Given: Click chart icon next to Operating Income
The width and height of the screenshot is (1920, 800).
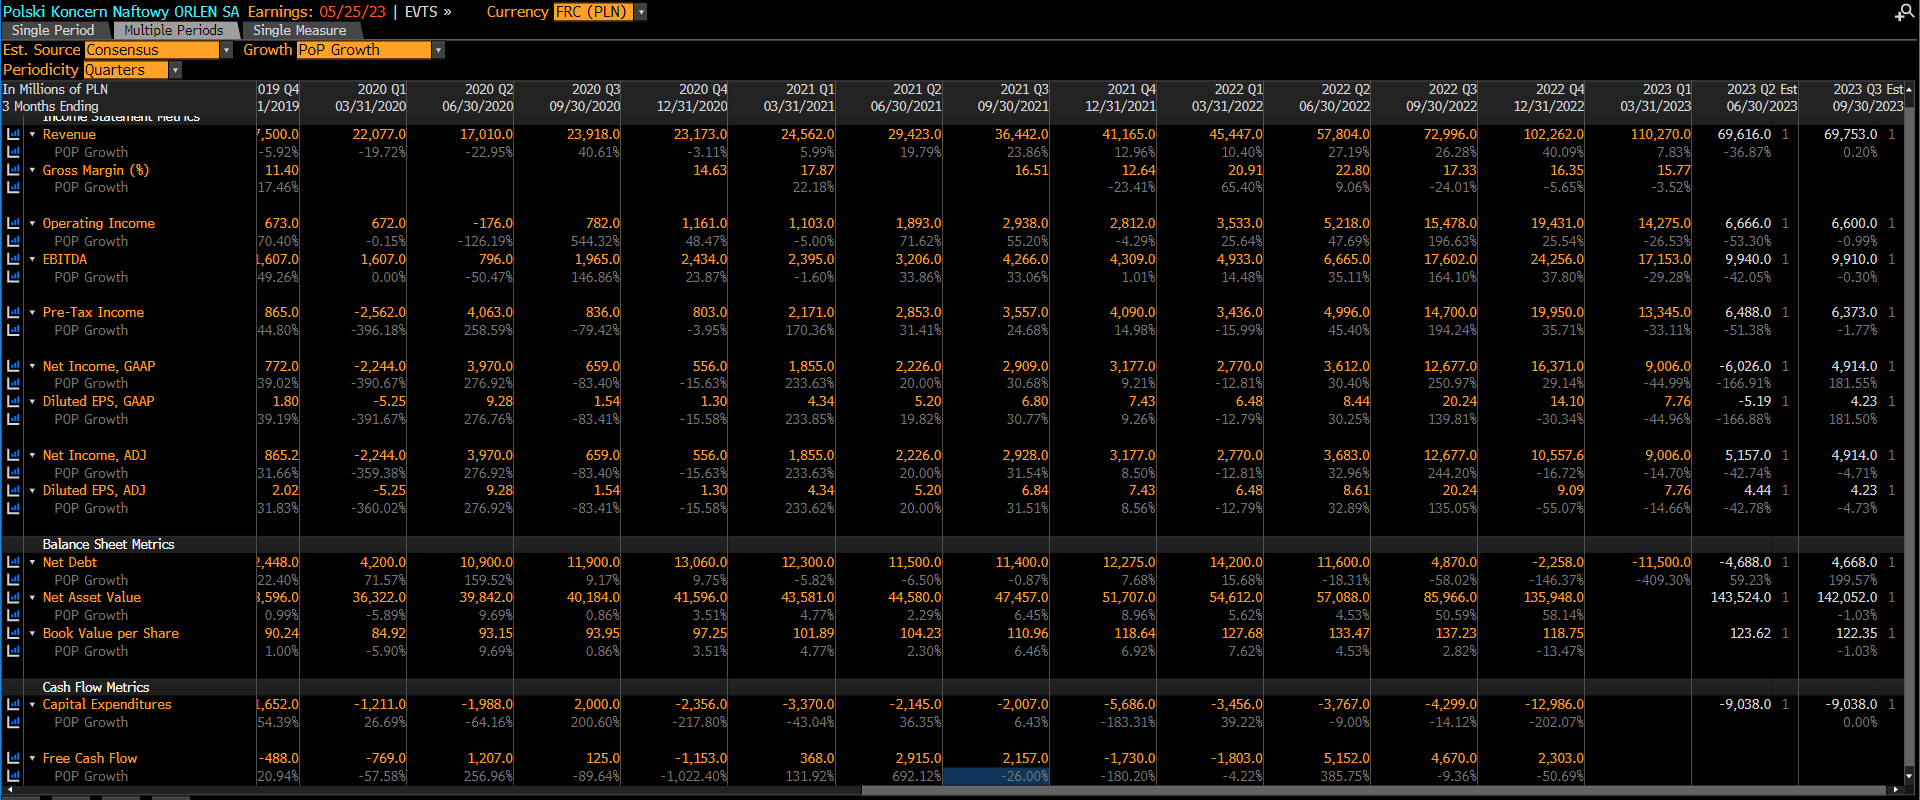Looking at the screenshot, I should (13, 223).
